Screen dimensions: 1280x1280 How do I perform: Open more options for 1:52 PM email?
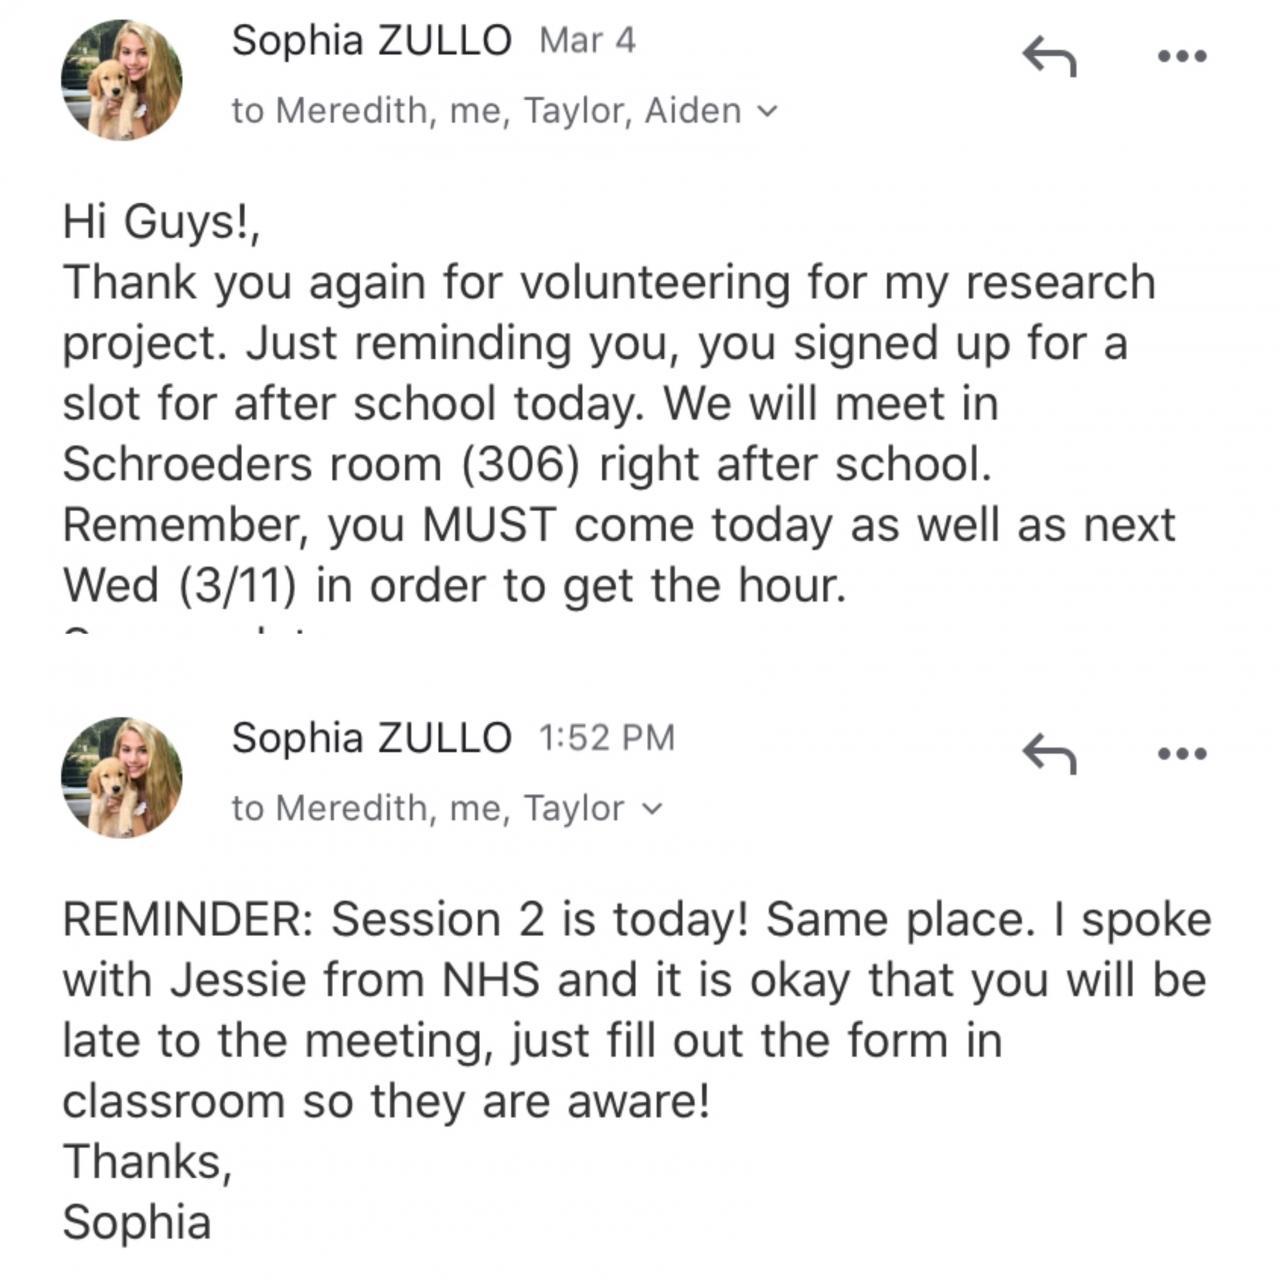tap(1182, 753)
